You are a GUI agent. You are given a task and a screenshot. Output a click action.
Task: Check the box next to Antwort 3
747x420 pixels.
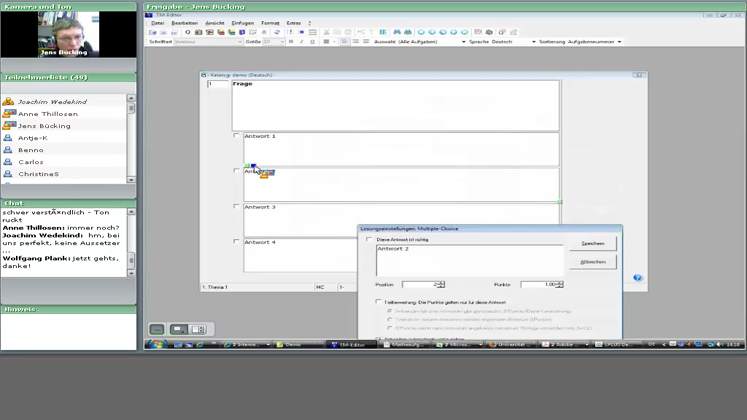237,207
